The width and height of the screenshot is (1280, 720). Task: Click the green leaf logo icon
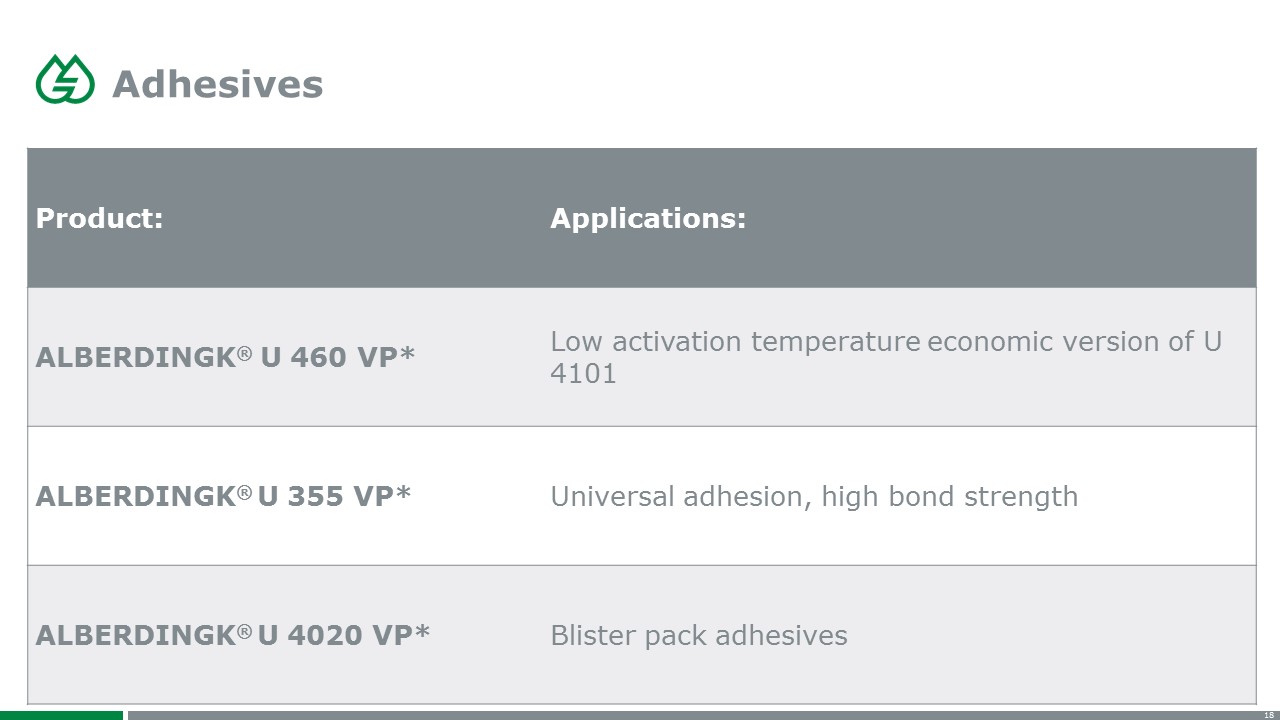pyautogui.click(x=65, y=79)
